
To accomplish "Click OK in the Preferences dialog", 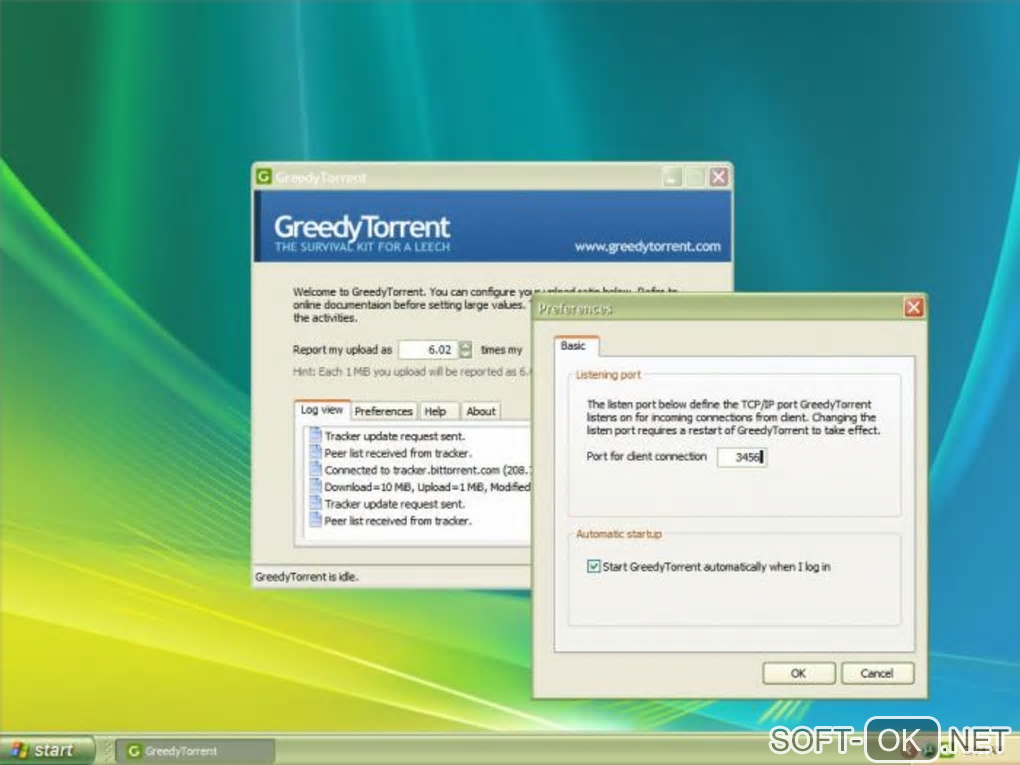I will pyautogui.click(x=799, y=673).
